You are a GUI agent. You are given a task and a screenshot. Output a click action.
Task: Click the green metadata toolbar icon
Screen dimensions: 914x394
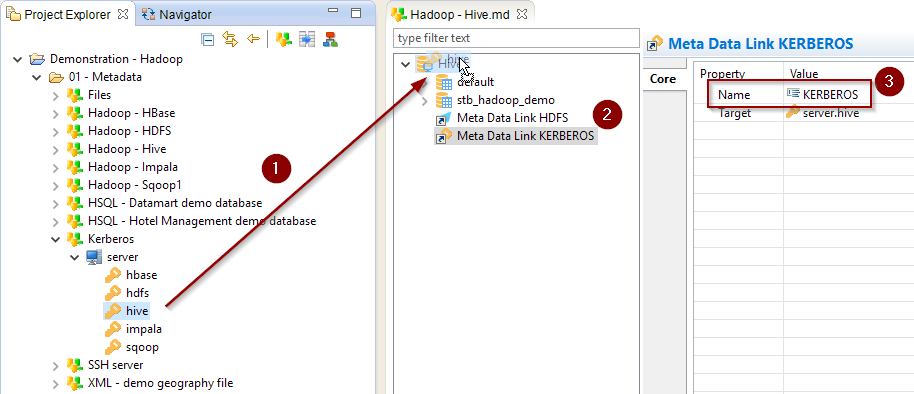coord(284,40)
